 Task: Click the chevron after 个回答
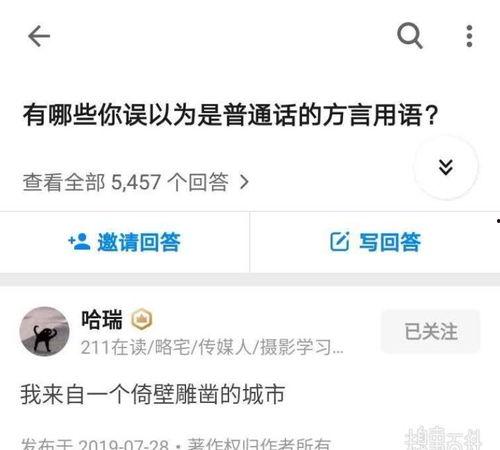click(x=245, y=182)
